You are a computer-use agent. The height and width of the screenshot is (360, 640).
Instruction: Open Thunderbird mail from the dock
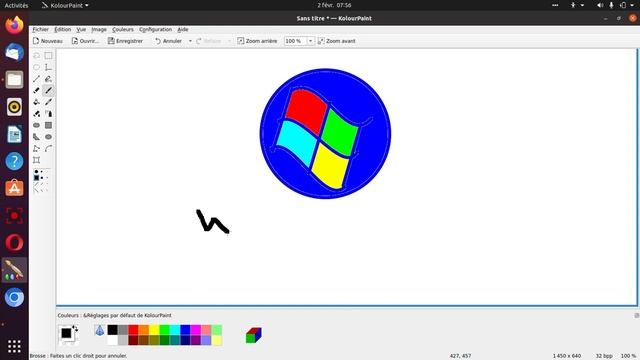click(x=14, y=52)
